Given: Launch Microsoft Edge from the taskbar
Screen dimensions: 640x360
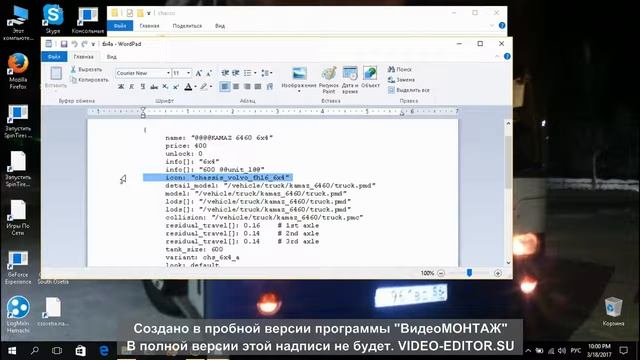Looking at the screenshot, I should [104, 351].
